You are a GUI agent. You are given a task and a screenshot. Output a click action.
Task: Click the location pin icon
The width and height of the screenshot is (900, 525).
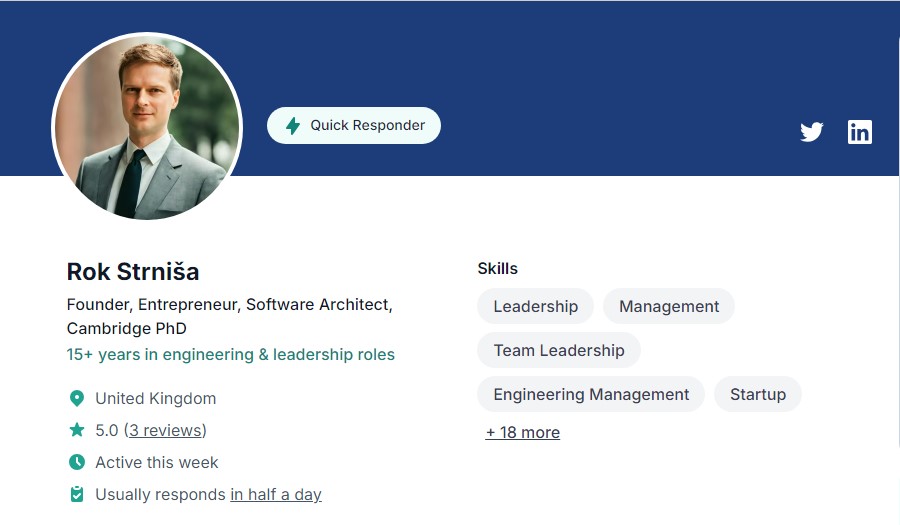[x=77, y=398]
